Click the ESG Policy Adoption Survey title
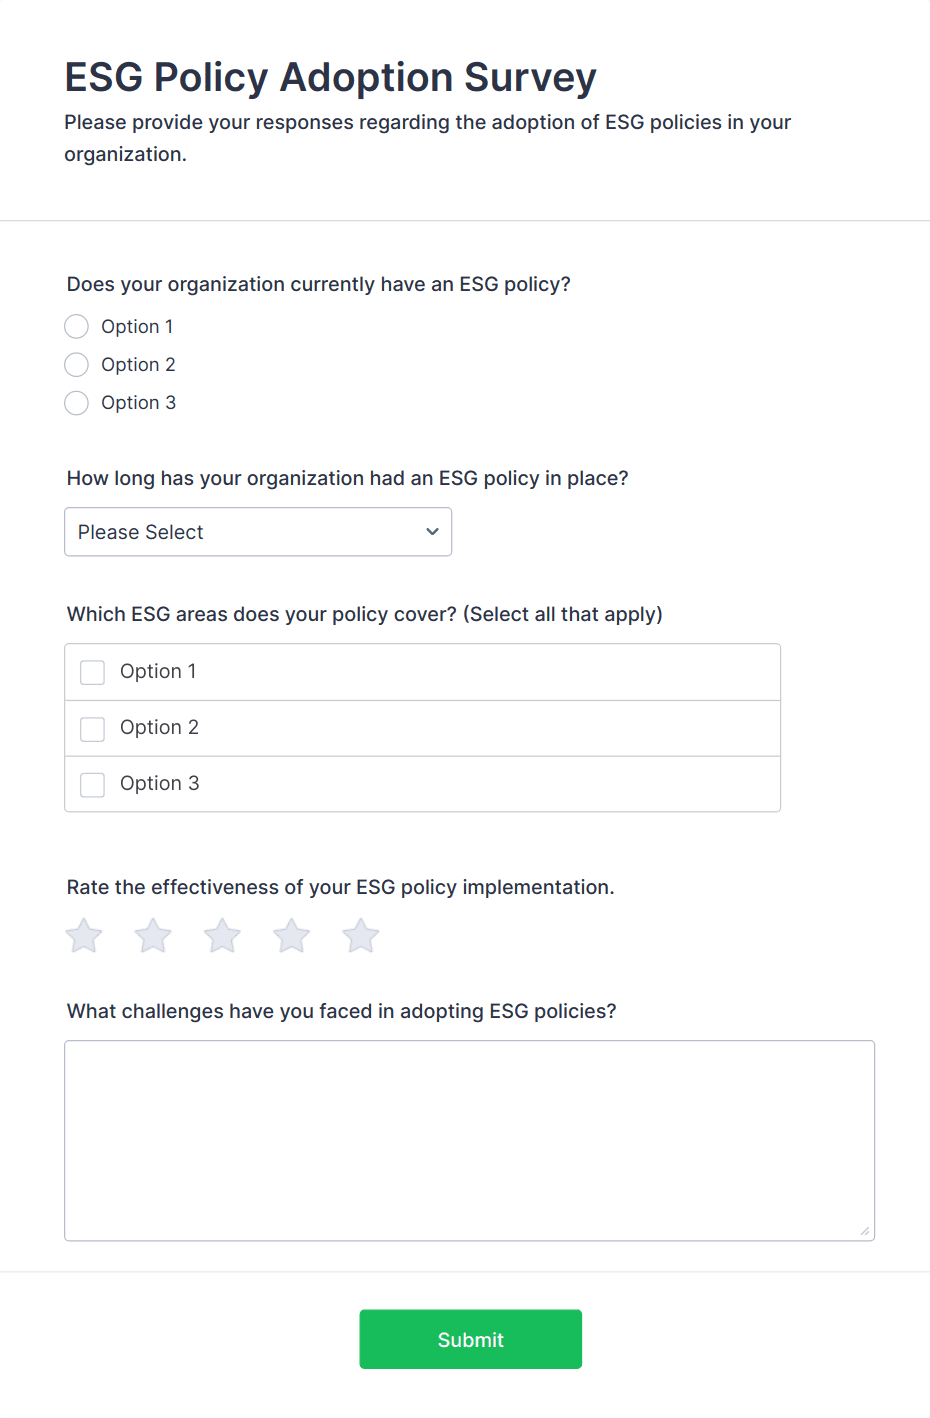Screen dimensions: 930x1418 click(x=330, y=78)
